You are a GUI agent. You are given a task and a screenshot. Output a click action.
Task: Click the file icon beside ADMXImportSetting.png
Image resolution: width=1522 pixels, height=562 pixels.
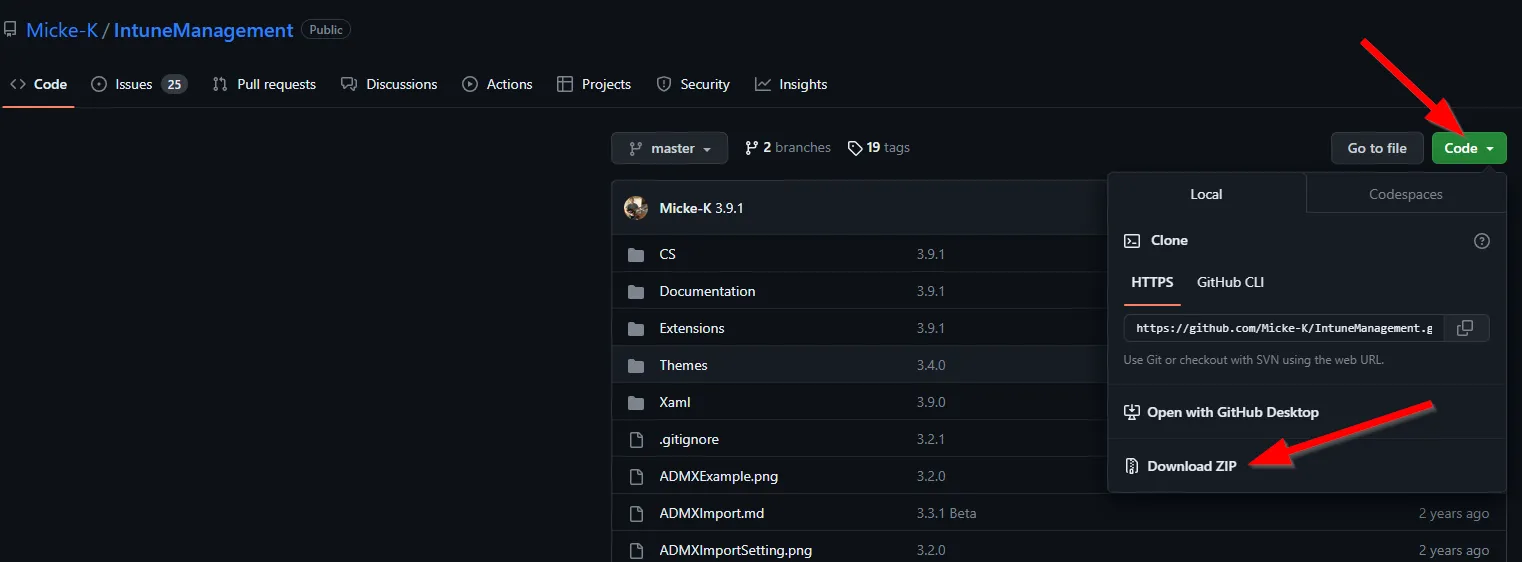click(x=636, y=551)
